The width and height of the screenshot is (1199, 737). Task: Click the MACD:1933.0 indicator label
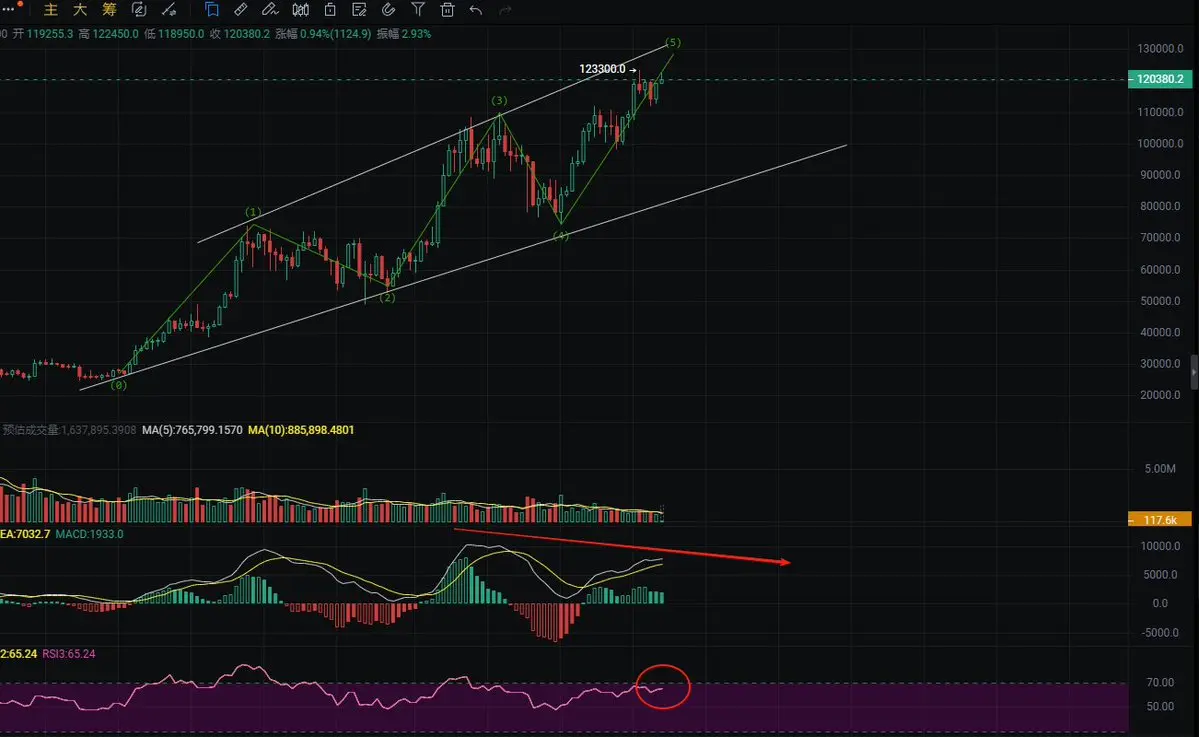[x=89, y=534]
